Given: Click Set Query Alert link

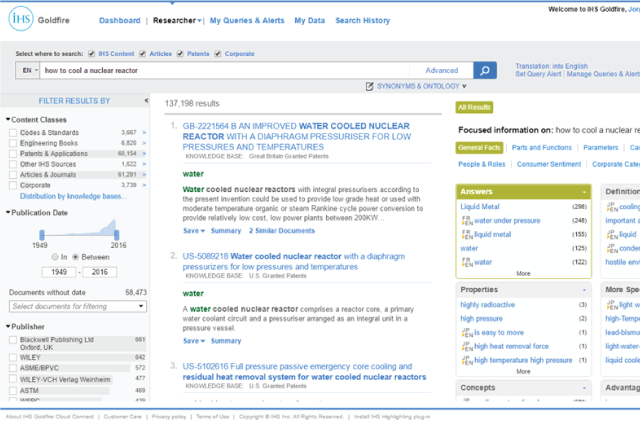Looking at the screenshot, I should click(538, 74).
